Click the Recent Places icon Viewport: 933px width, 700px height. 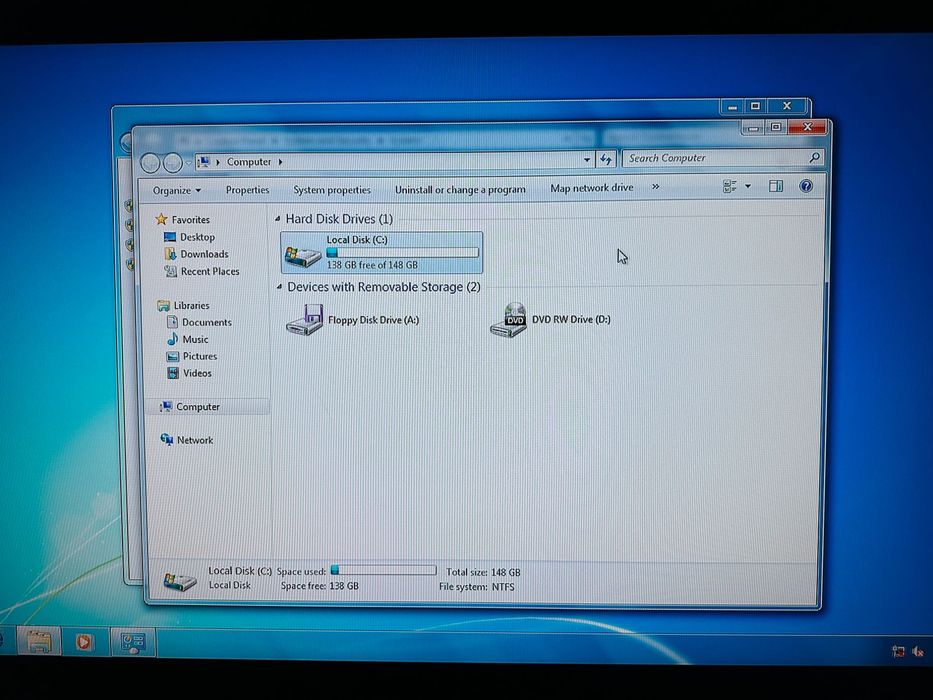(171, 271)
